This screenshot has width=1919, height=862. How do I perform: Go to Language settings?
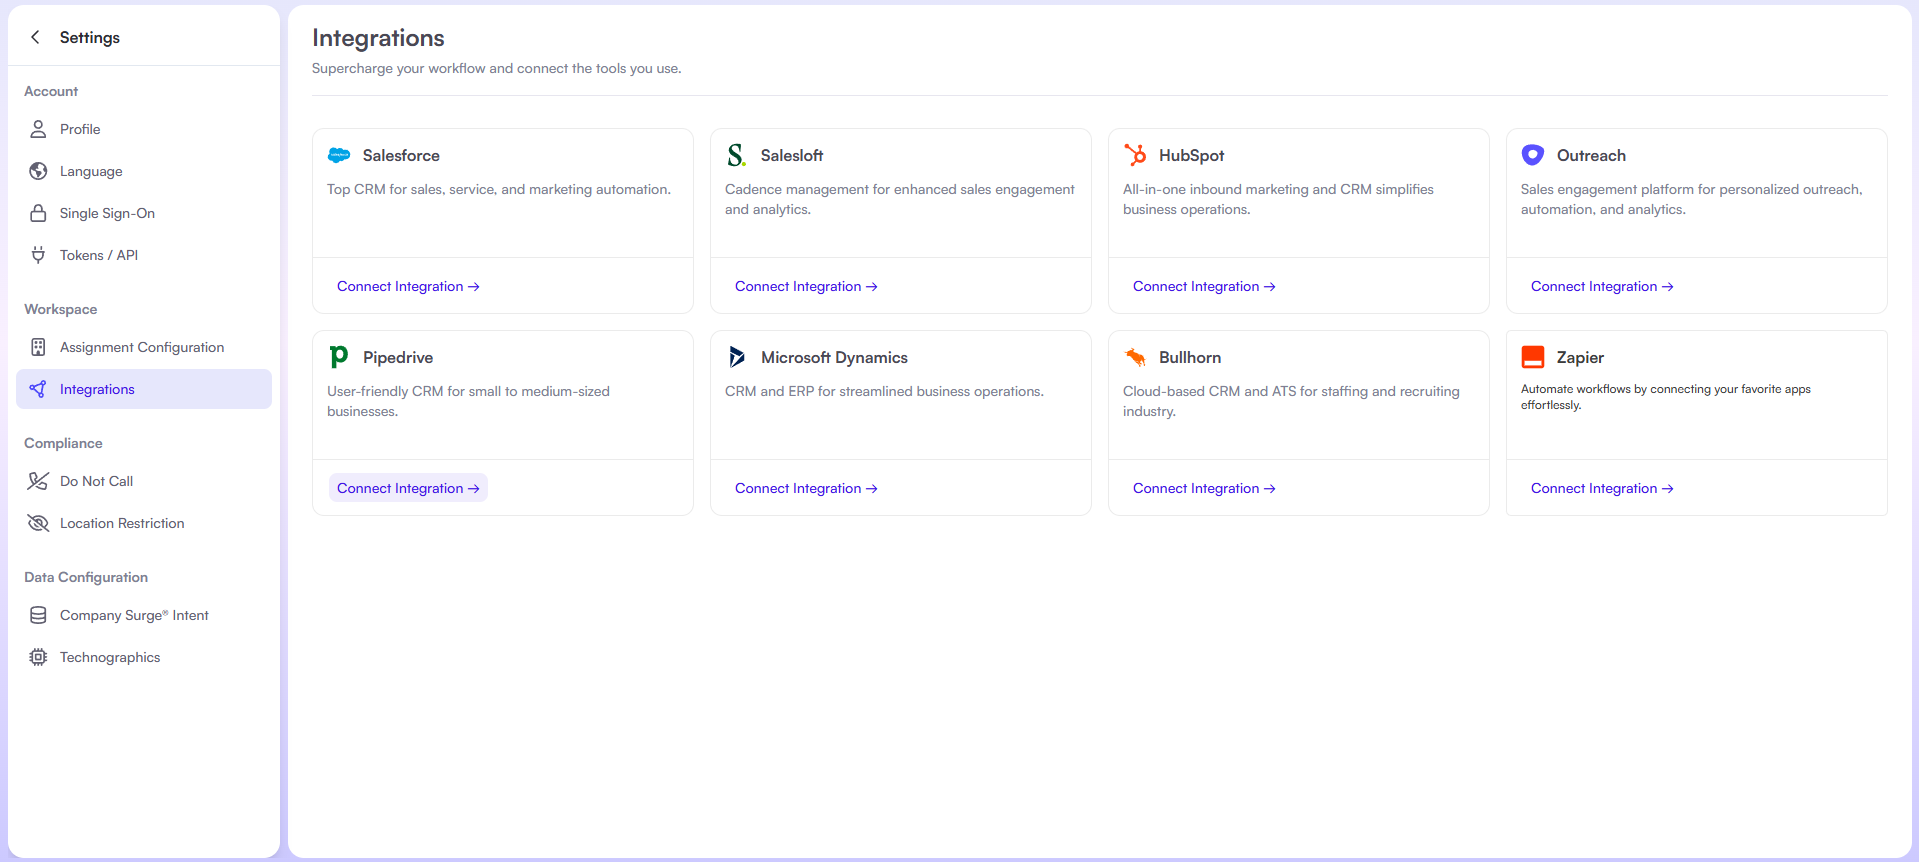click(91, 171)
